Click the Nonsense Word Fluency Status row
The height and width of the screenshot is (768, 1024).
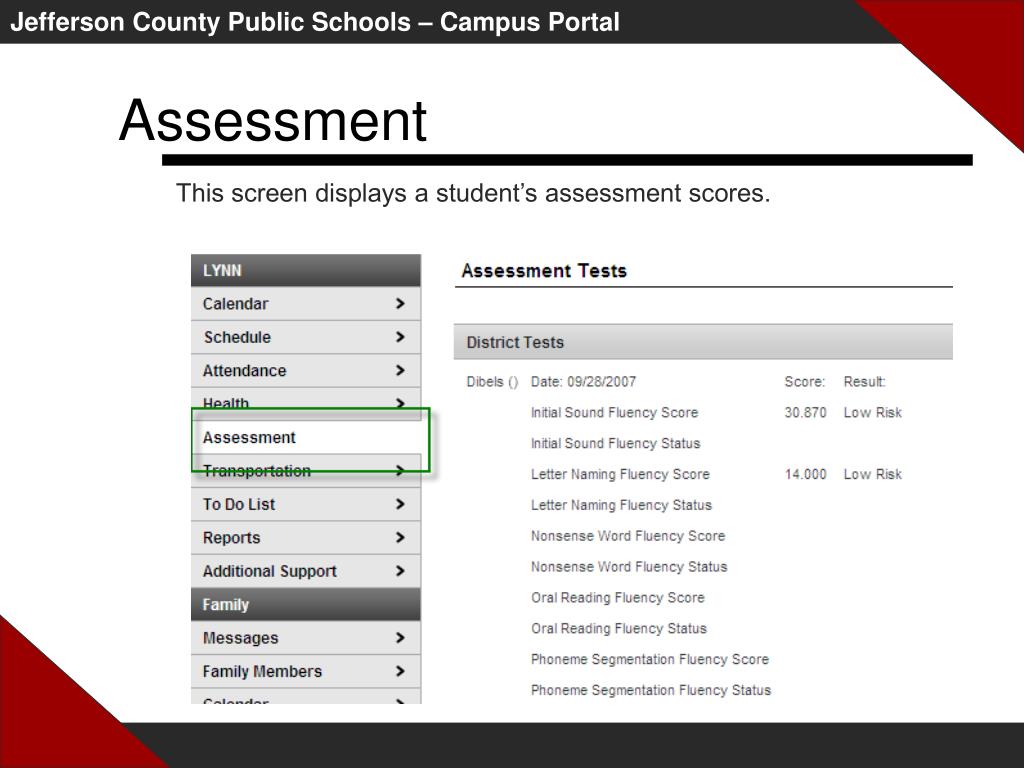629,567
